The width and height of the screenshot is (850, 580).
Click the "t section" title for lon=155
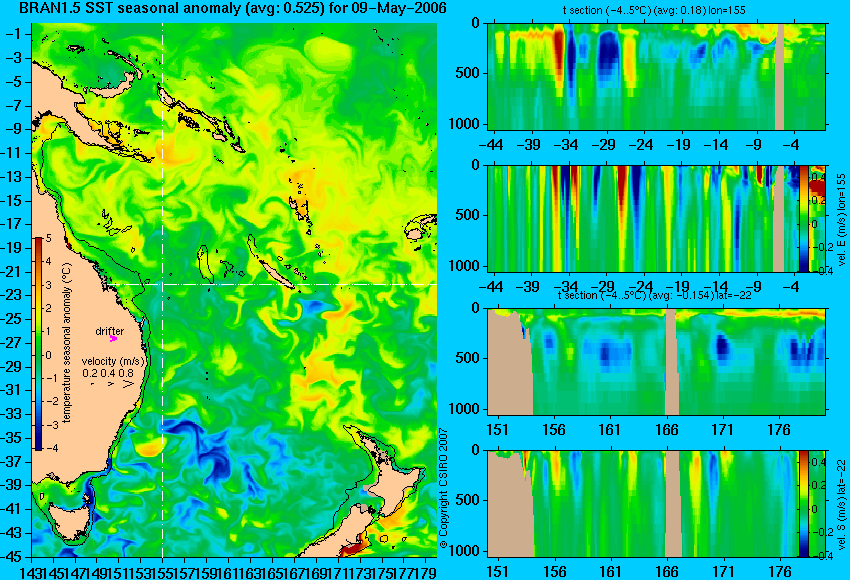[656, 10]
